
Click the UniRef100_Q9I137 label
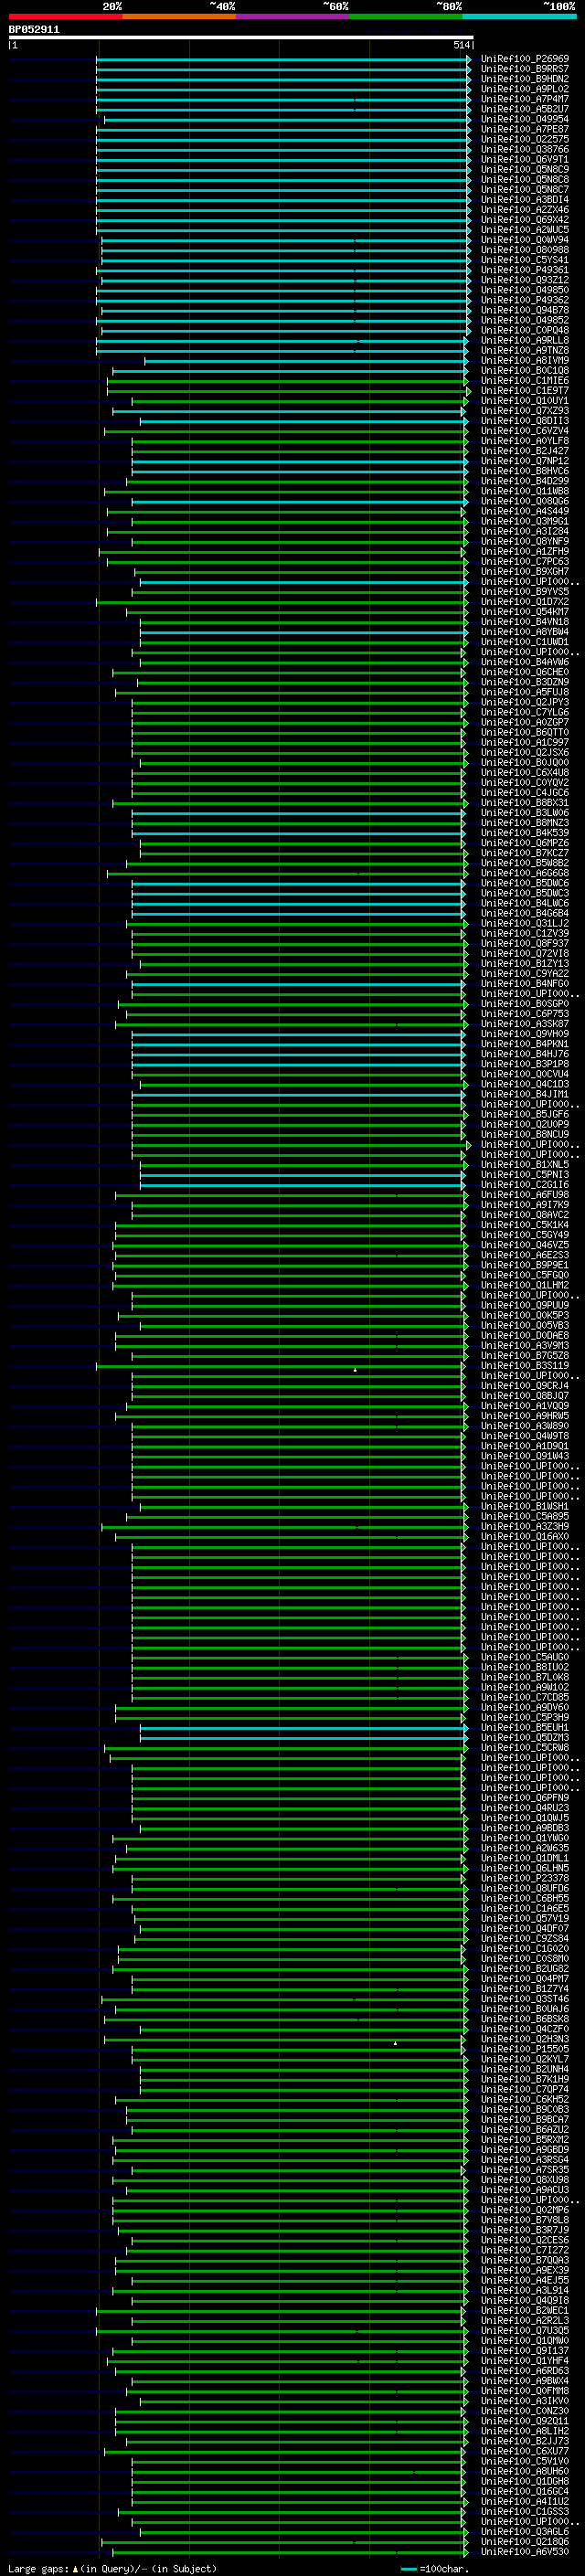(x=525, y=2350)
